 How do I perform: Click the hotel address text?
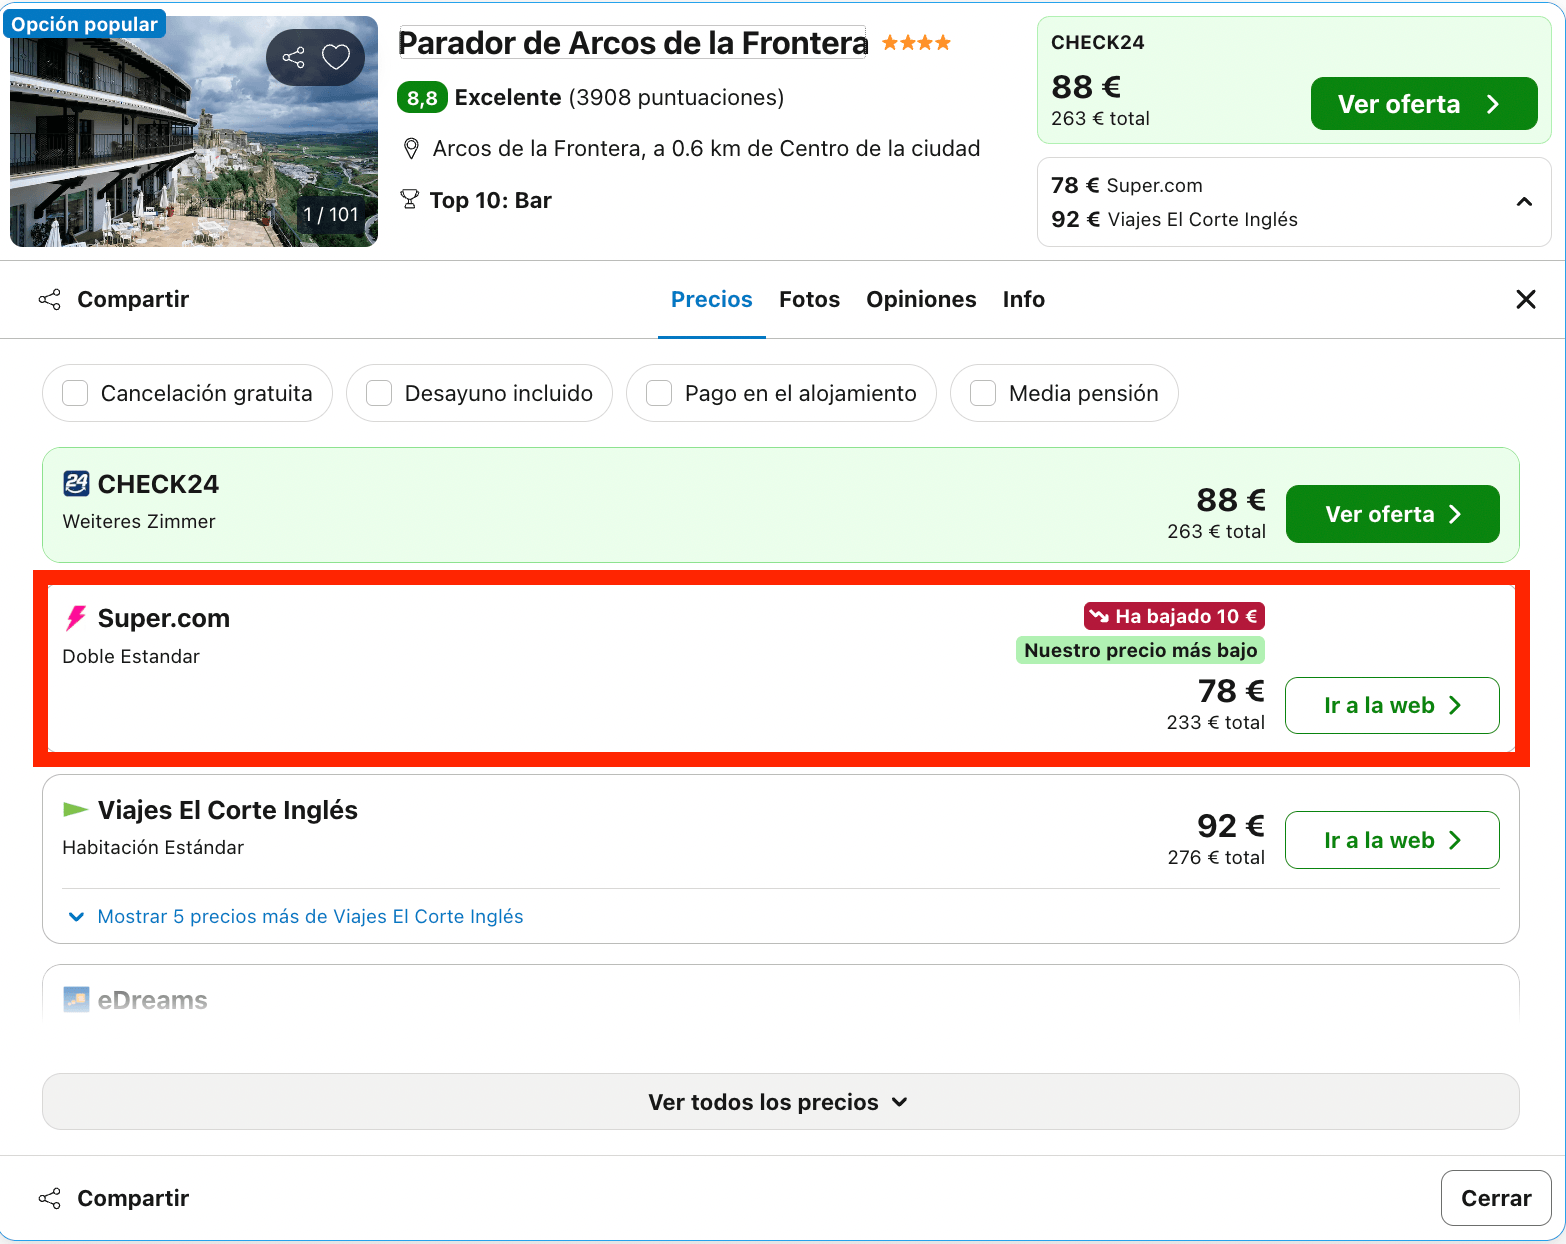tap(706, 148)
